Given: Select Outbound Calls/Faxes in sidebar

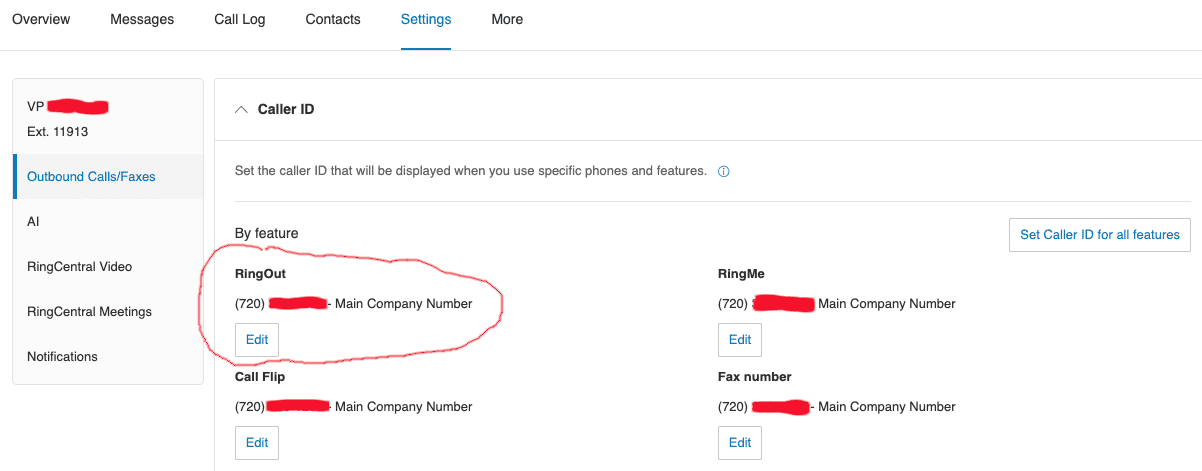Looking at the screenshot, I should click(x=91, y=177).
